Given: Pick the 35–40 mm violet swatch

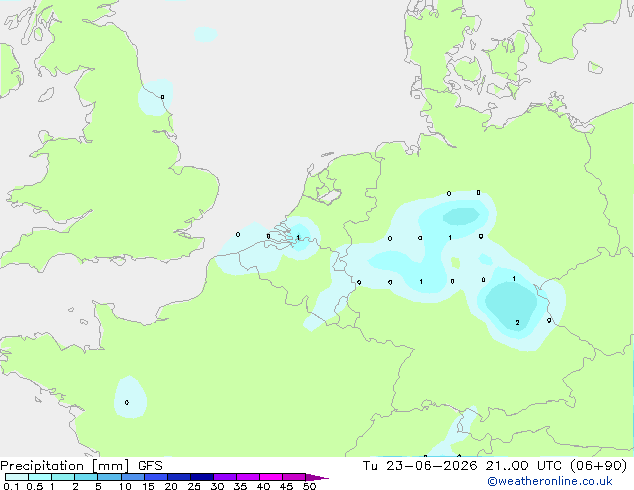Looking at the screenshot, I should pos(247,477).
